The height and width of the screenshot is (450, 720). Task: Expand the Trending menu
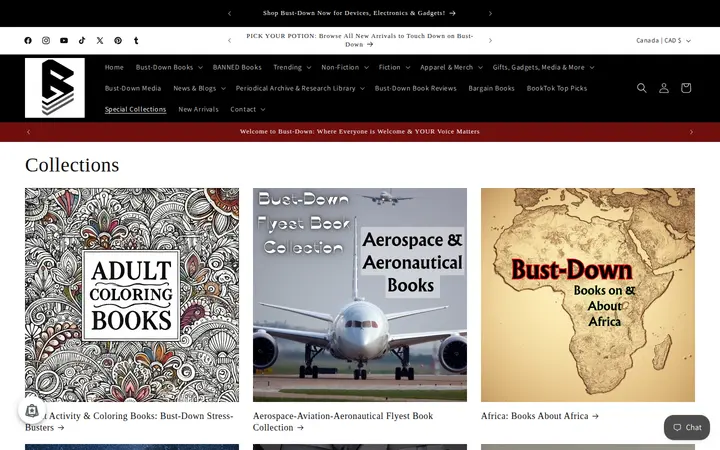click(292, 67)
